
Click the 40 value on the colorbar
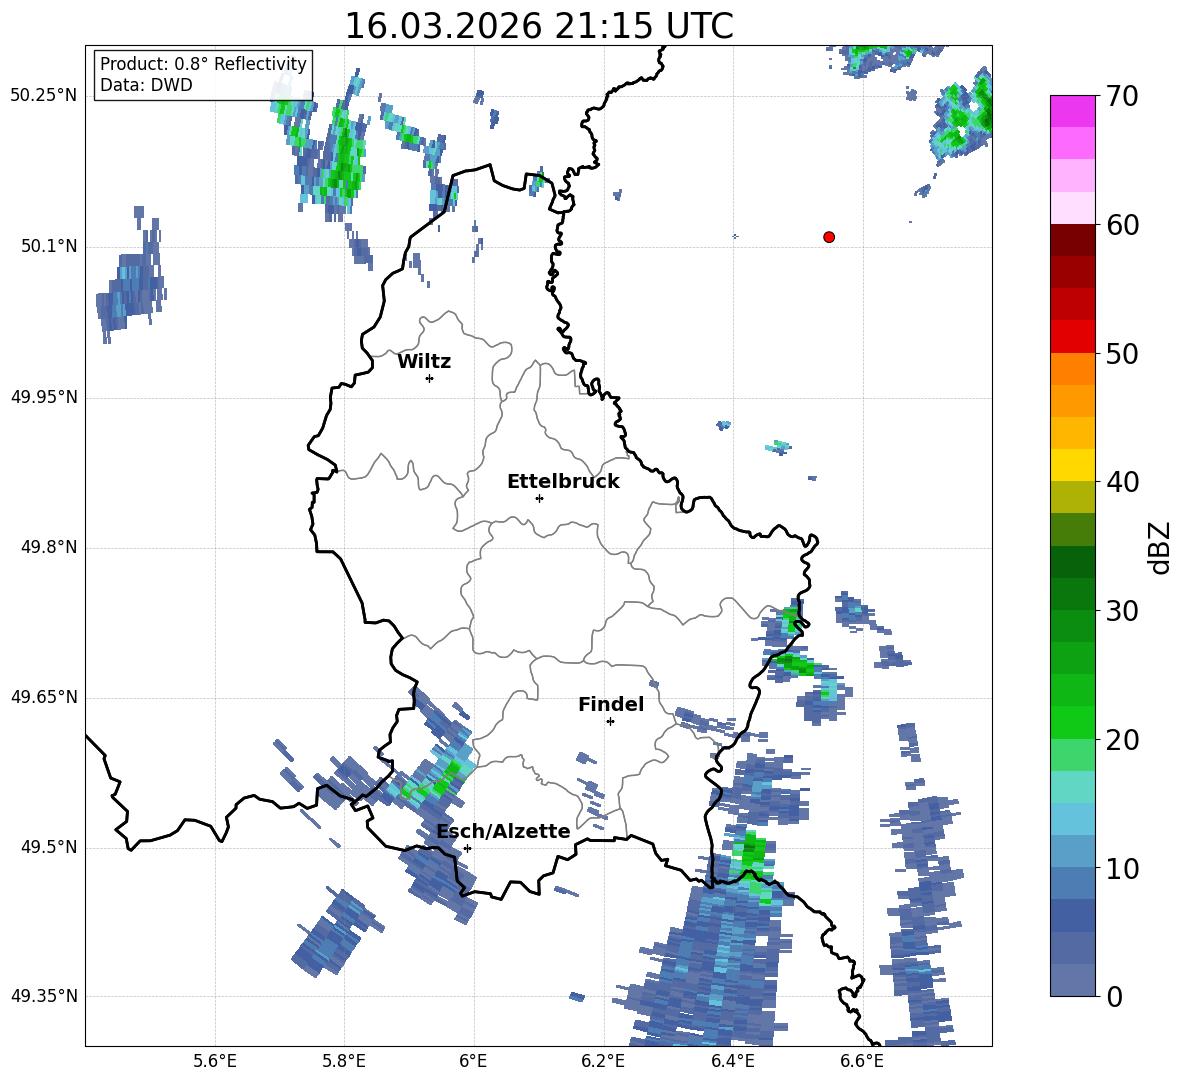pyautogui.click(x=1122, y=482)
